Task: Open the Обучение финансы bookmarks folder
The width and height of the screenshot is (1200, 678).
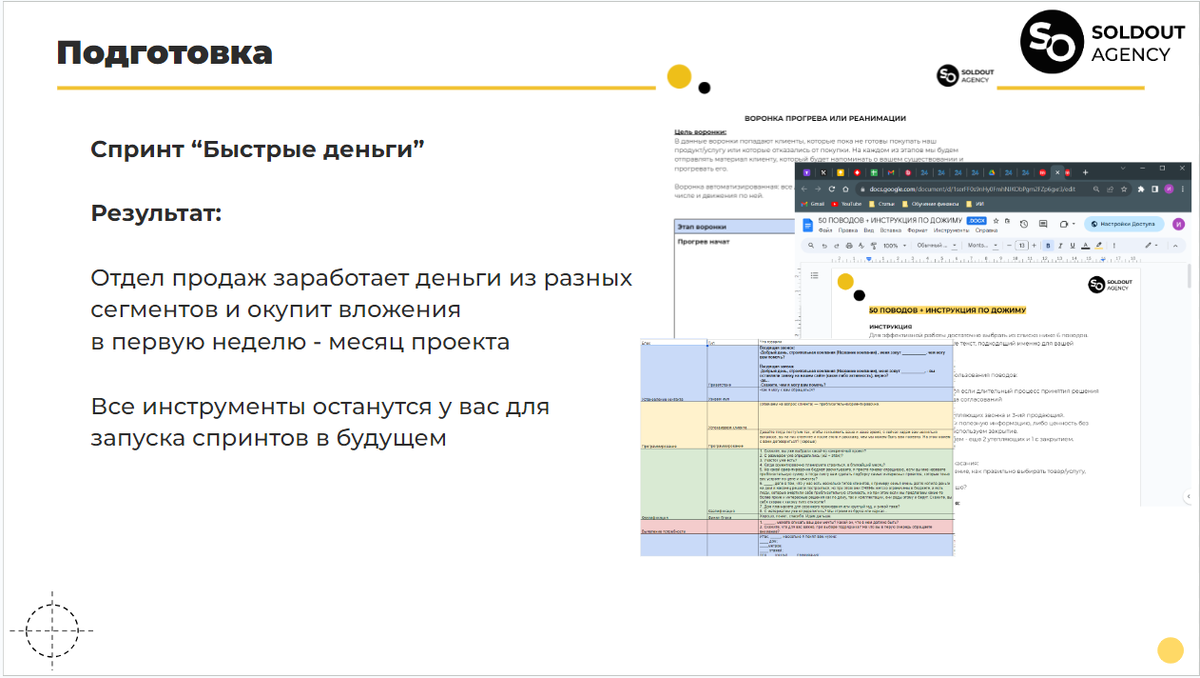Action: click(x=930, y=204)
